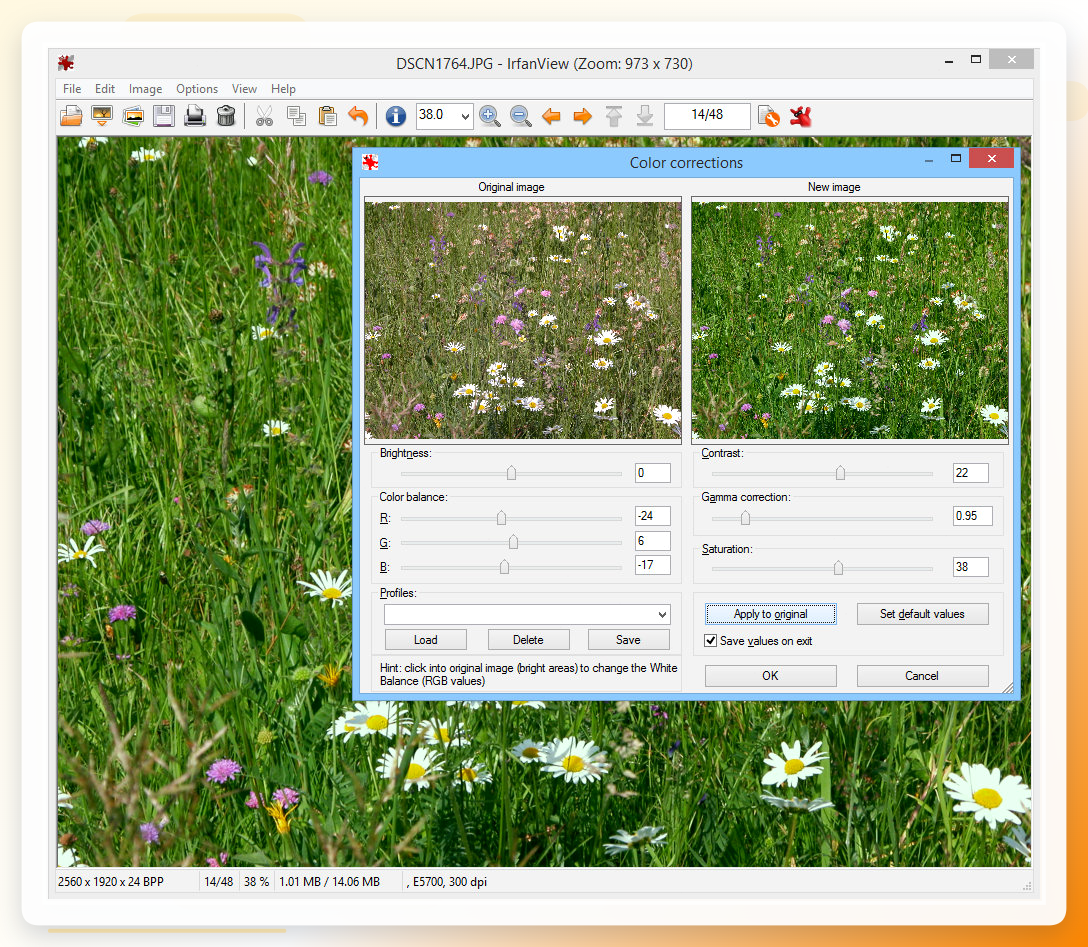Click the Undo arrow icon
Image resolution: width=1088 pixels, height=947 pixels.
[358, 116]
